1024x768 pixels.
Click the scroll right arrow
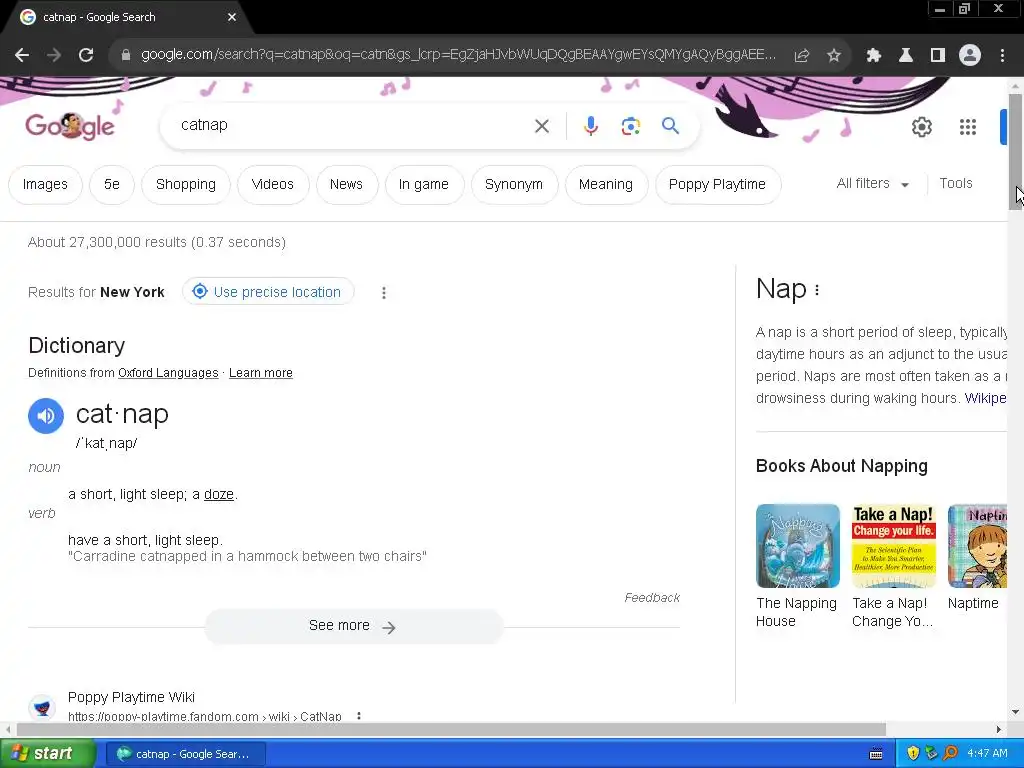click(x=999, y=729)
